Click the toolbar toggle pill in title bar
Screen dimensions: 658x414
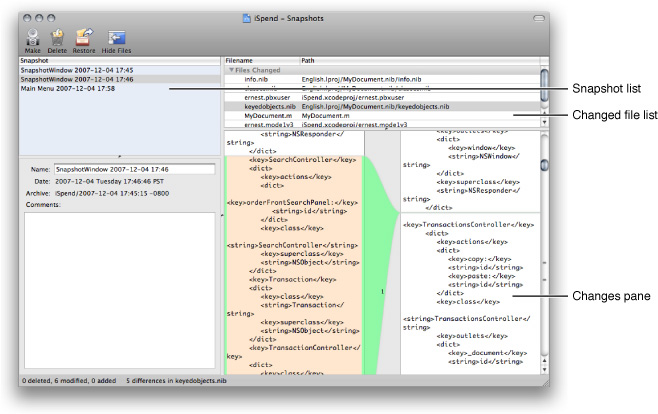pyautogui.click(x=538, y=18)
